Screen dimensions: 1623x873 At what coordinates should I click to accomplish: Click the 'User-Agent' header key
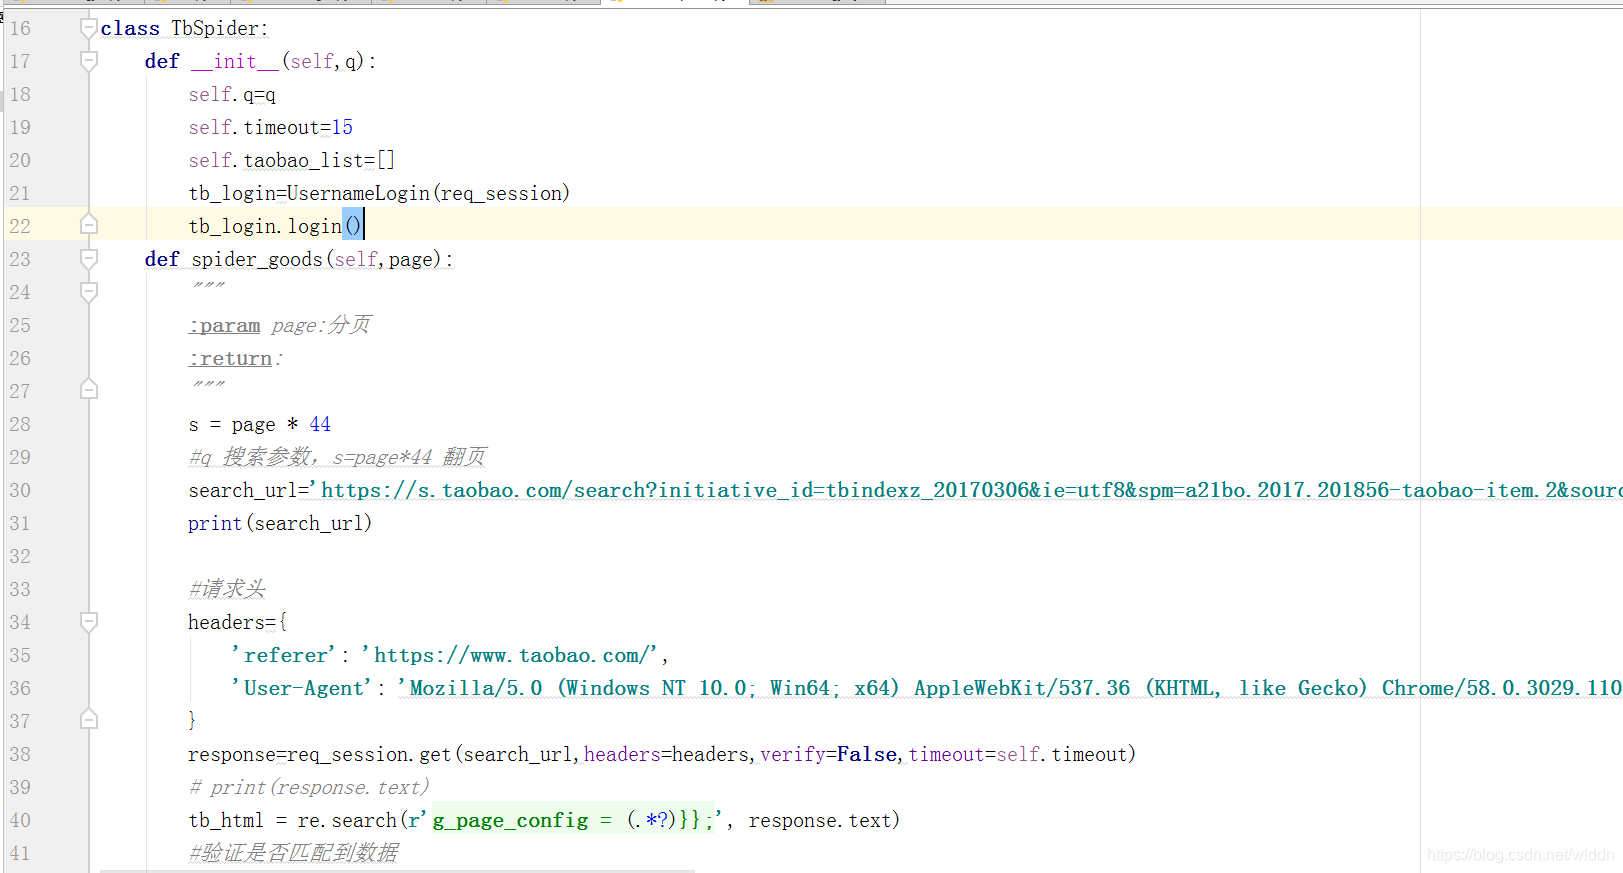pos(301,688)
